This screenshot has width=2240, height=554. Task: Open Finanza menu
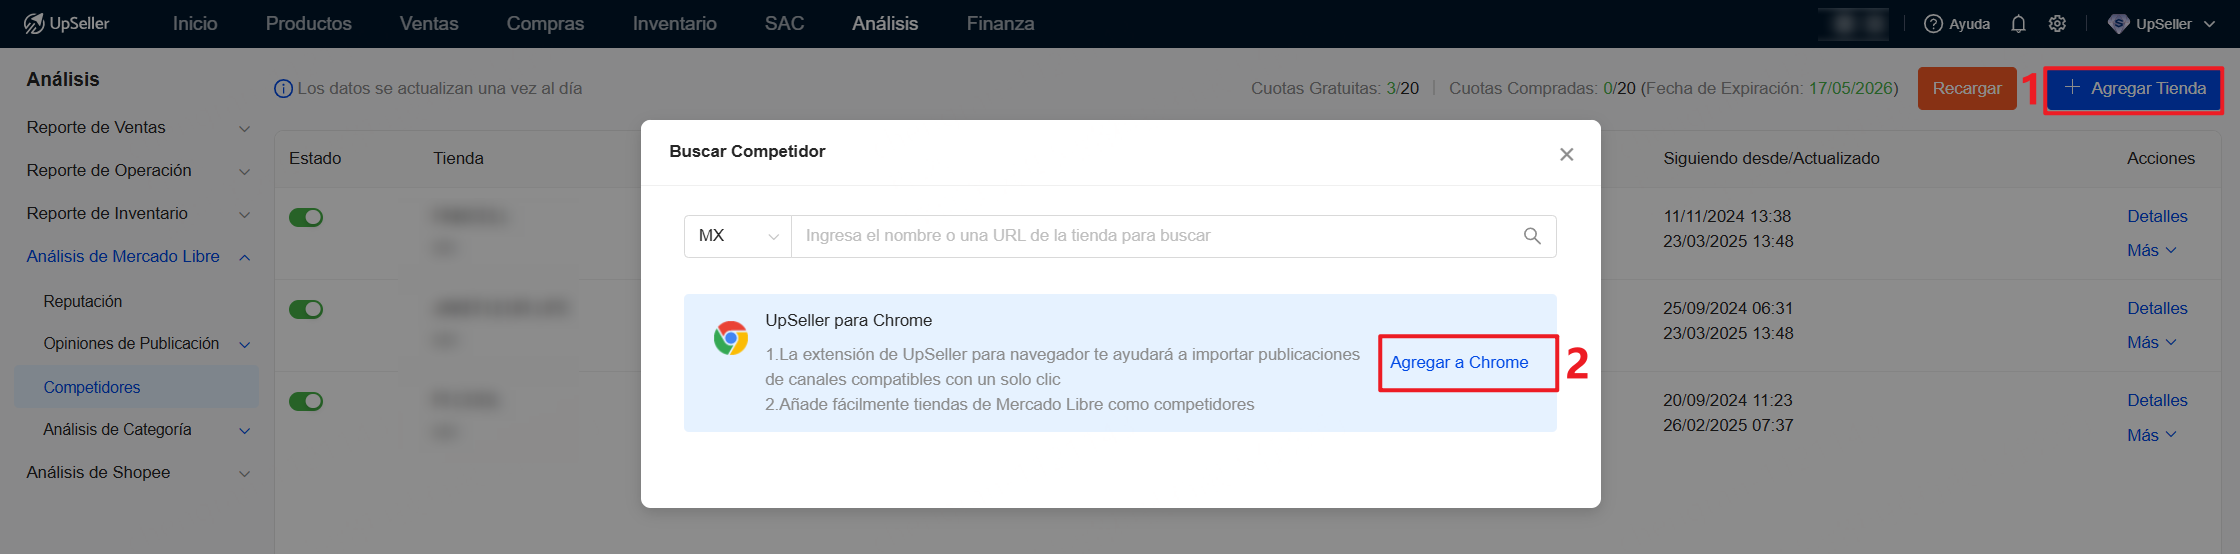click(x=1000, y=23)
